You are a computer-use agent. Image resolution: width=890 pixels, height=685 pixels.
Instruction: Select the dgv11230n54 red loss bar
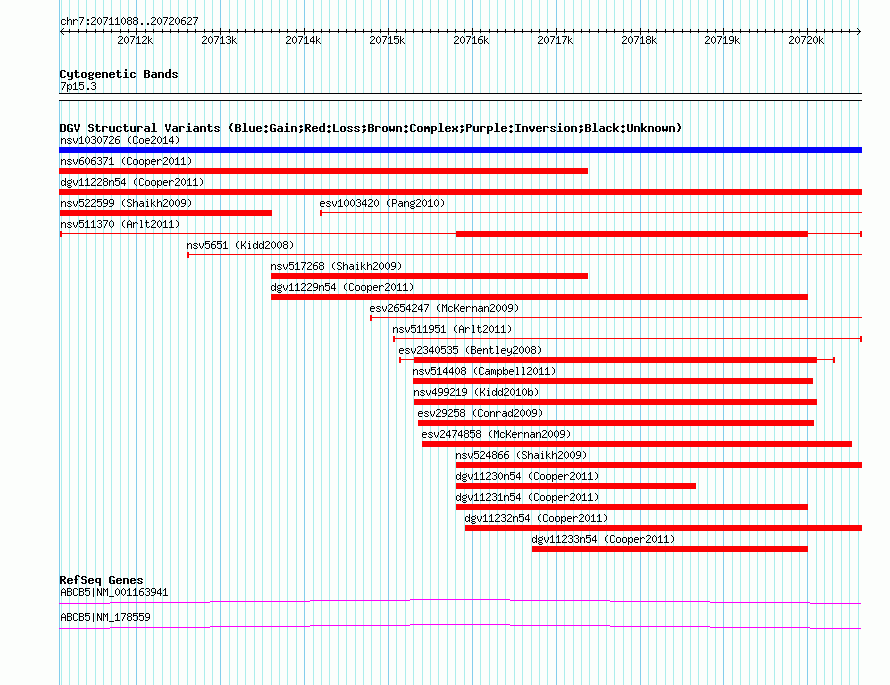pyautogui.click(x=576, y=486)
